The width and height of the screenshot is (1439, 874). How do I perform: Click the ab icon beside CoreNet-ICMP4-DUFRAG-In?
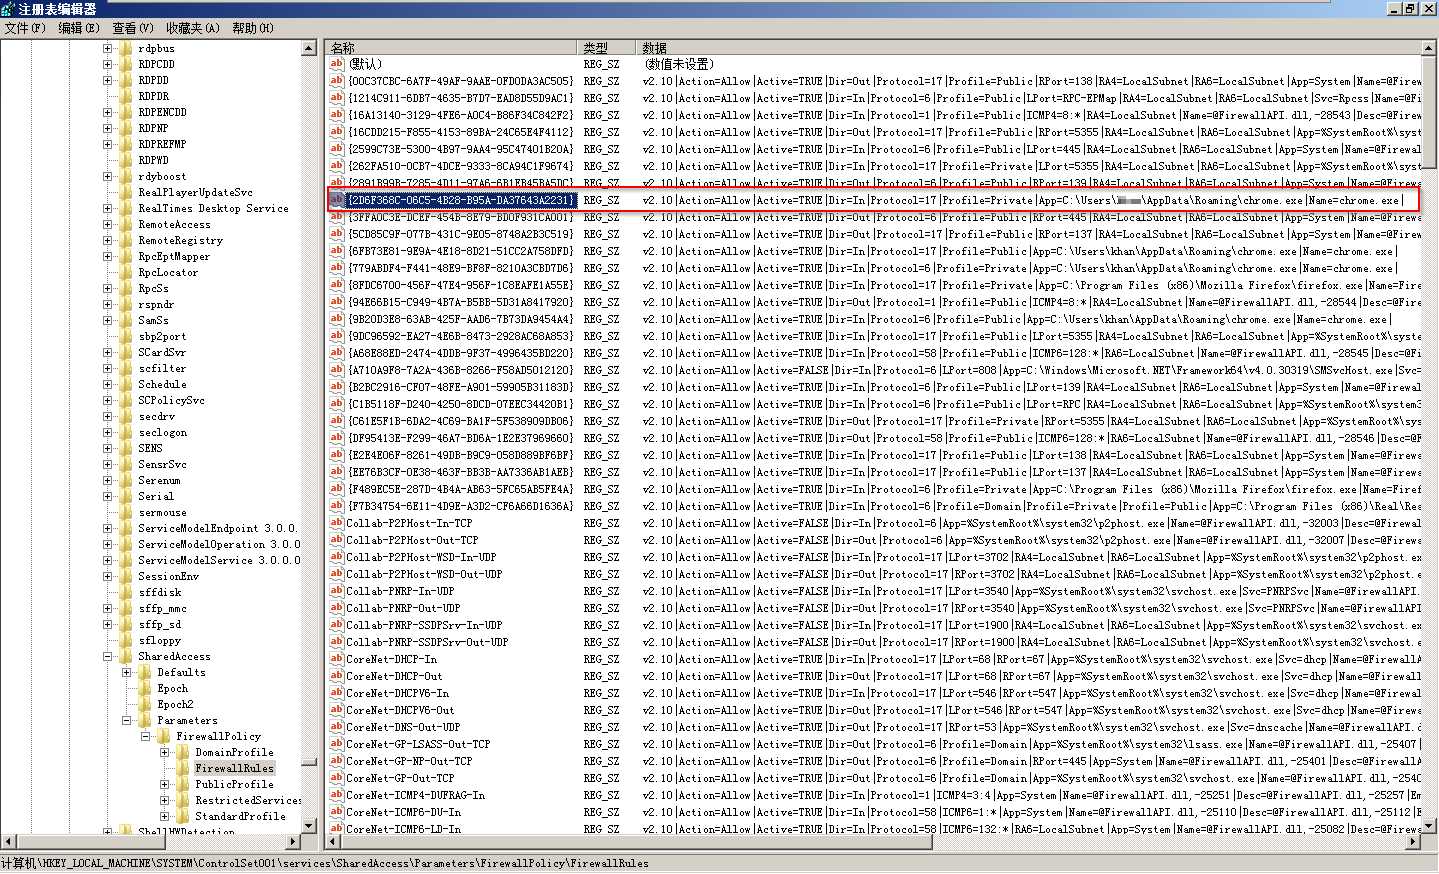click(x=337, y=795)
